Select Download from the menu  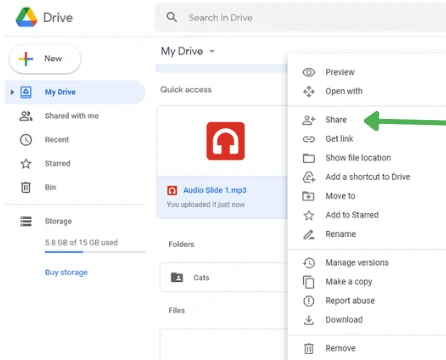[344, 320]
